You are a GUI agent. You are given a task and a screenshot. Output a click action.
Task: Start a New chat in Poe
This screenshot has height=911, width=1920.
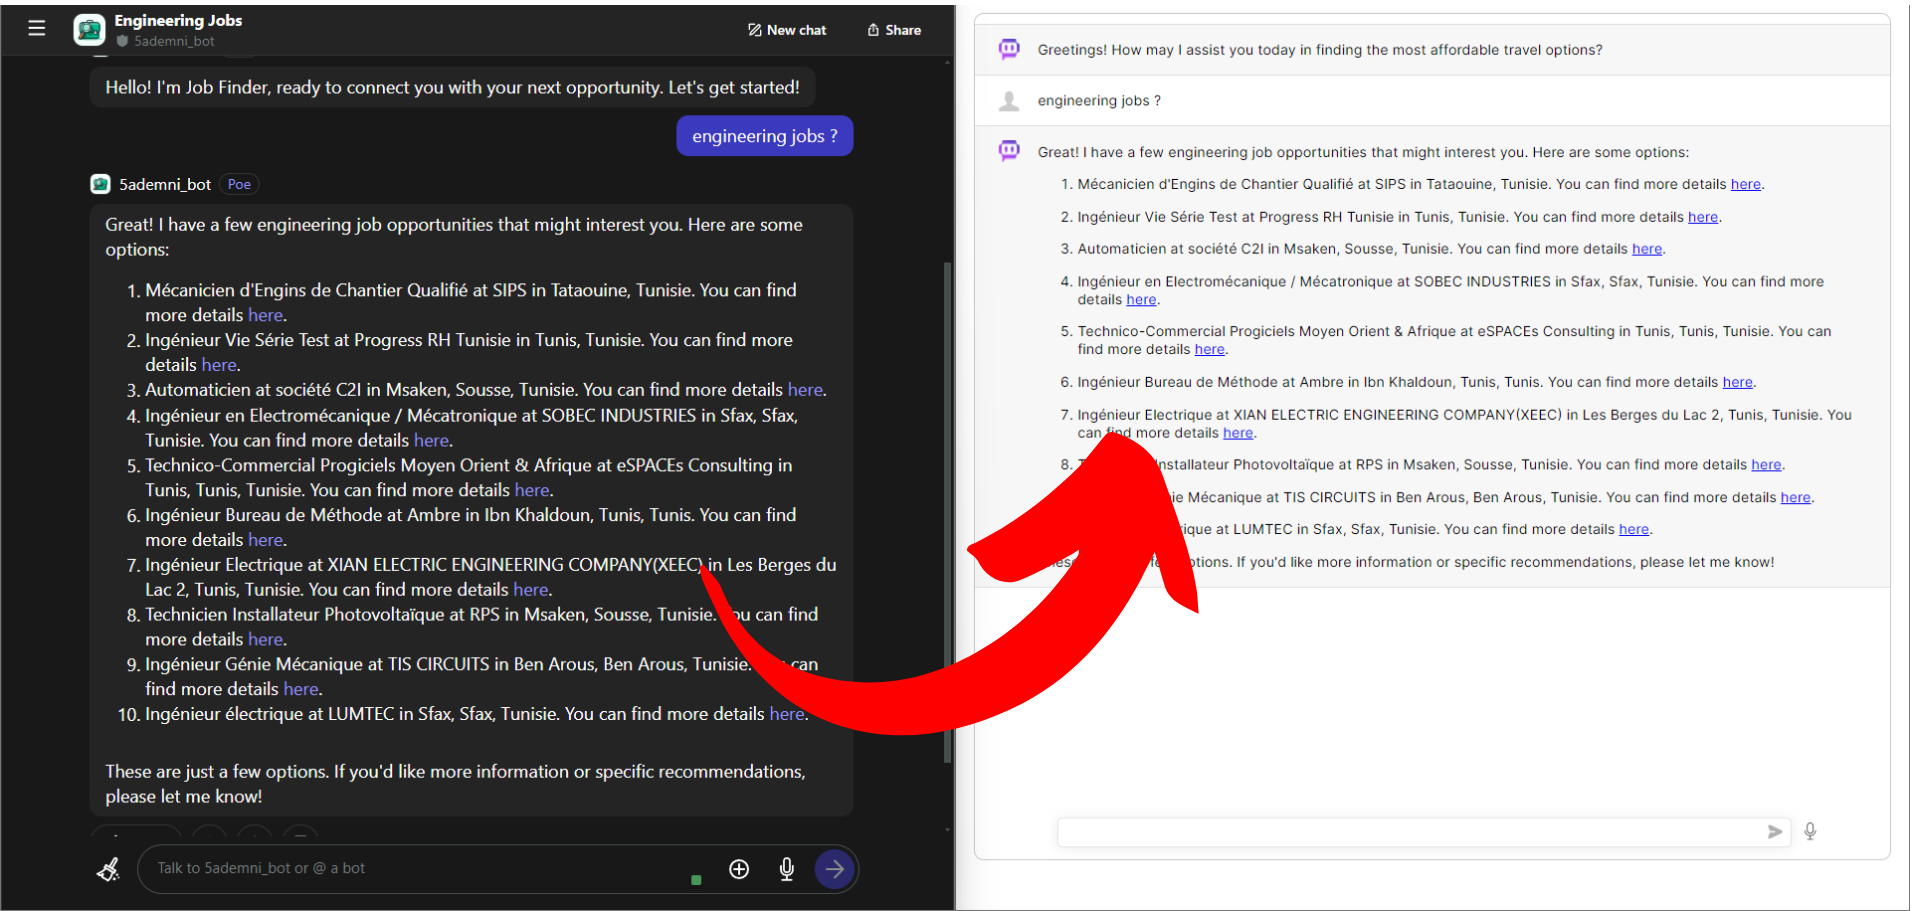pos(788,30)
